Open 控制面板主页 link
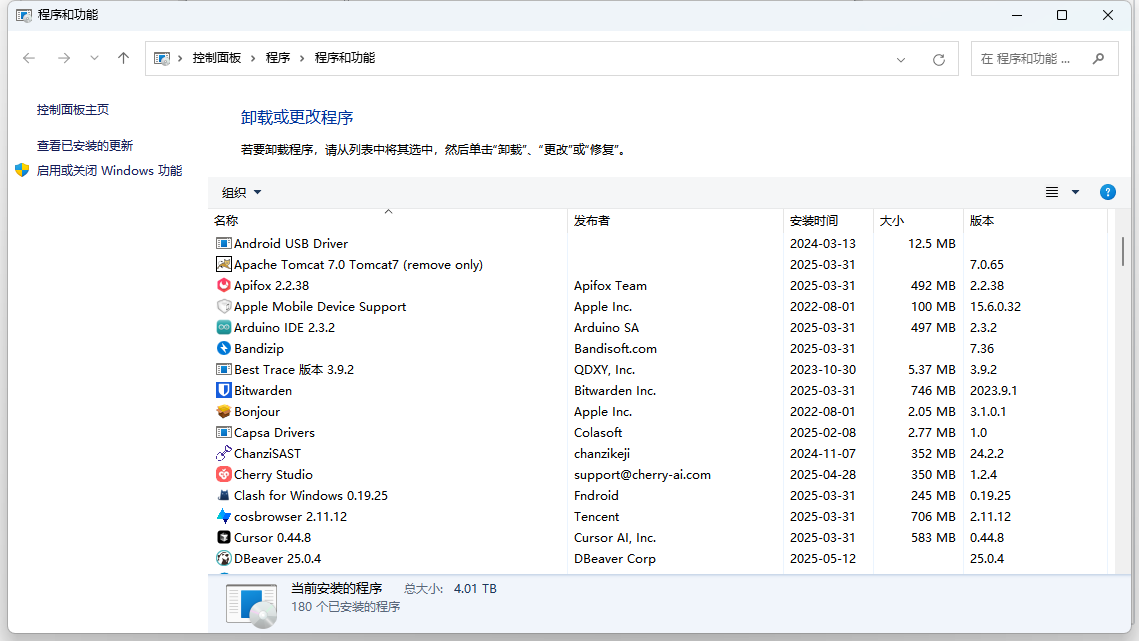 (73, 110)
